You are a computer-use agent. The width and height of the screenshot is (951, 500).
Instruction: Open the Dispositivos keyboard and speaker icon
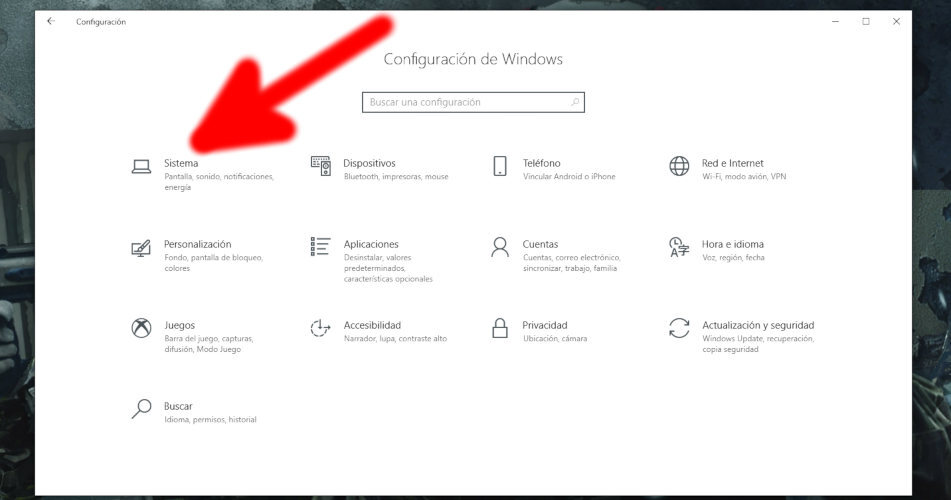coord(321,166)
